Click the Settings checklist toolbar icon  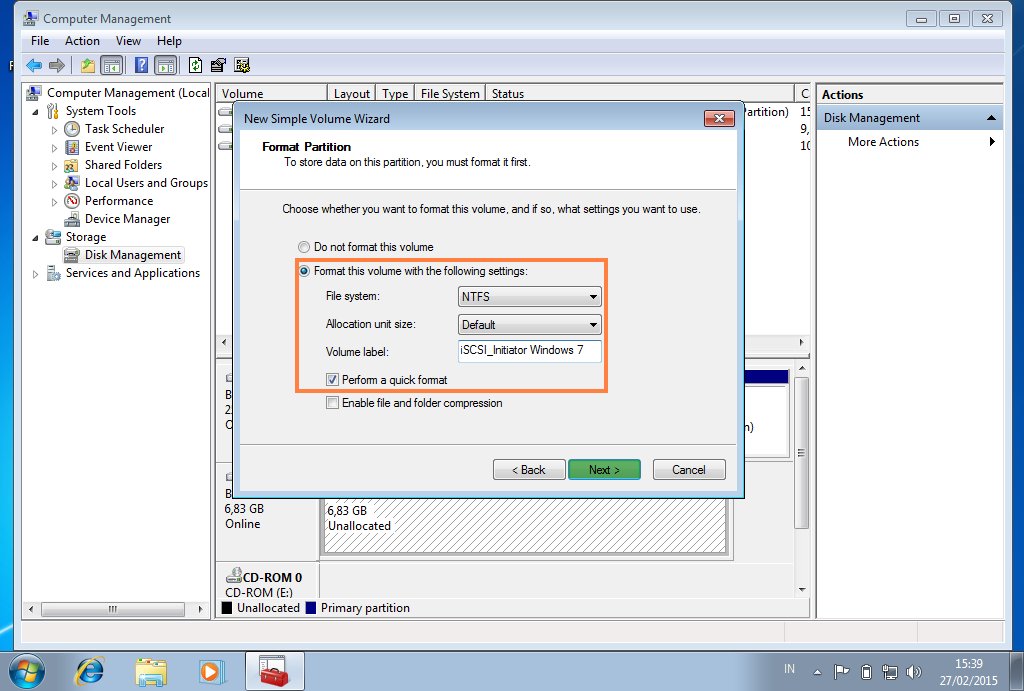pyautogui.click(x=242, y=65)
